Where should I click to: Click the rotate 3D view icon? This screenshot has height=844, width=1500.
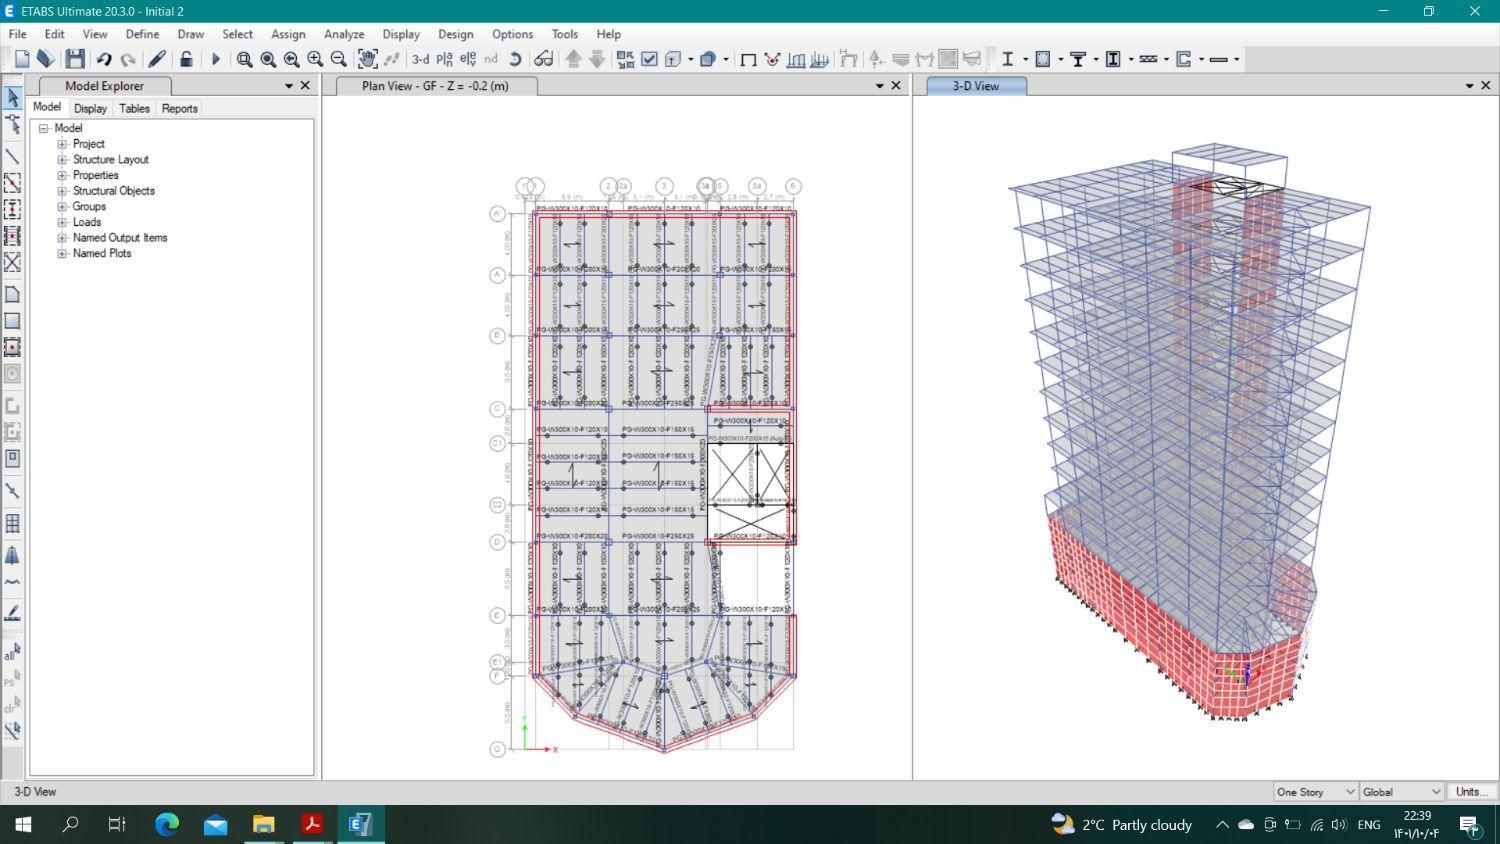(515, 60)
